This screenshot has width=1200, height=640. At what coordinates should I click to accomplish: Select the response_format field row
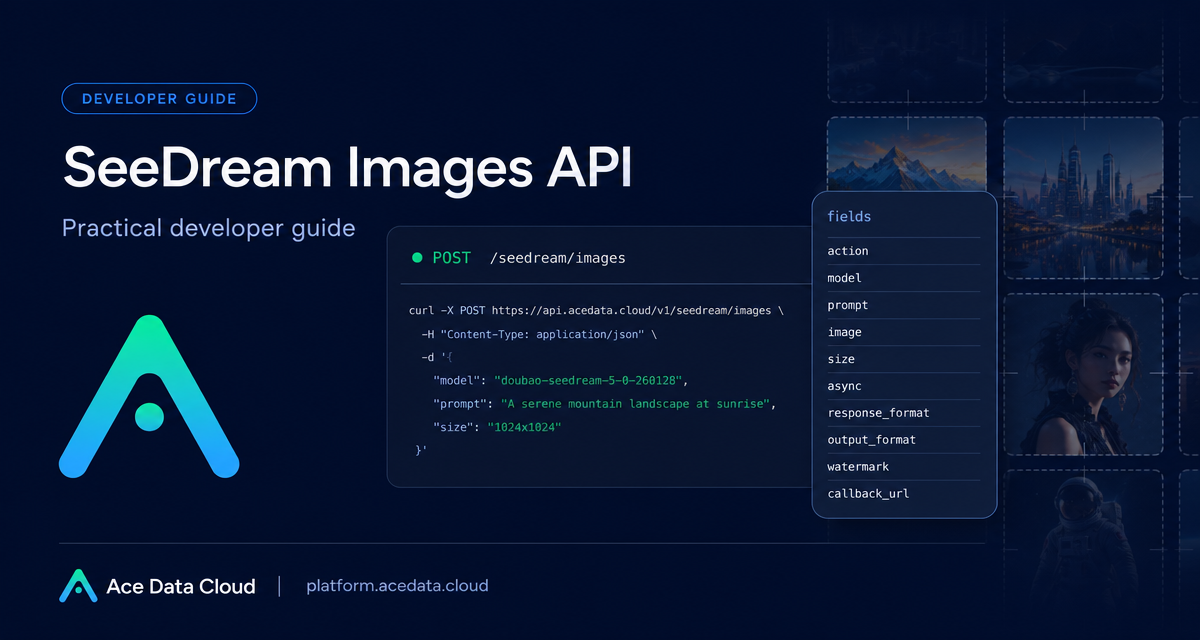point(904,413)
